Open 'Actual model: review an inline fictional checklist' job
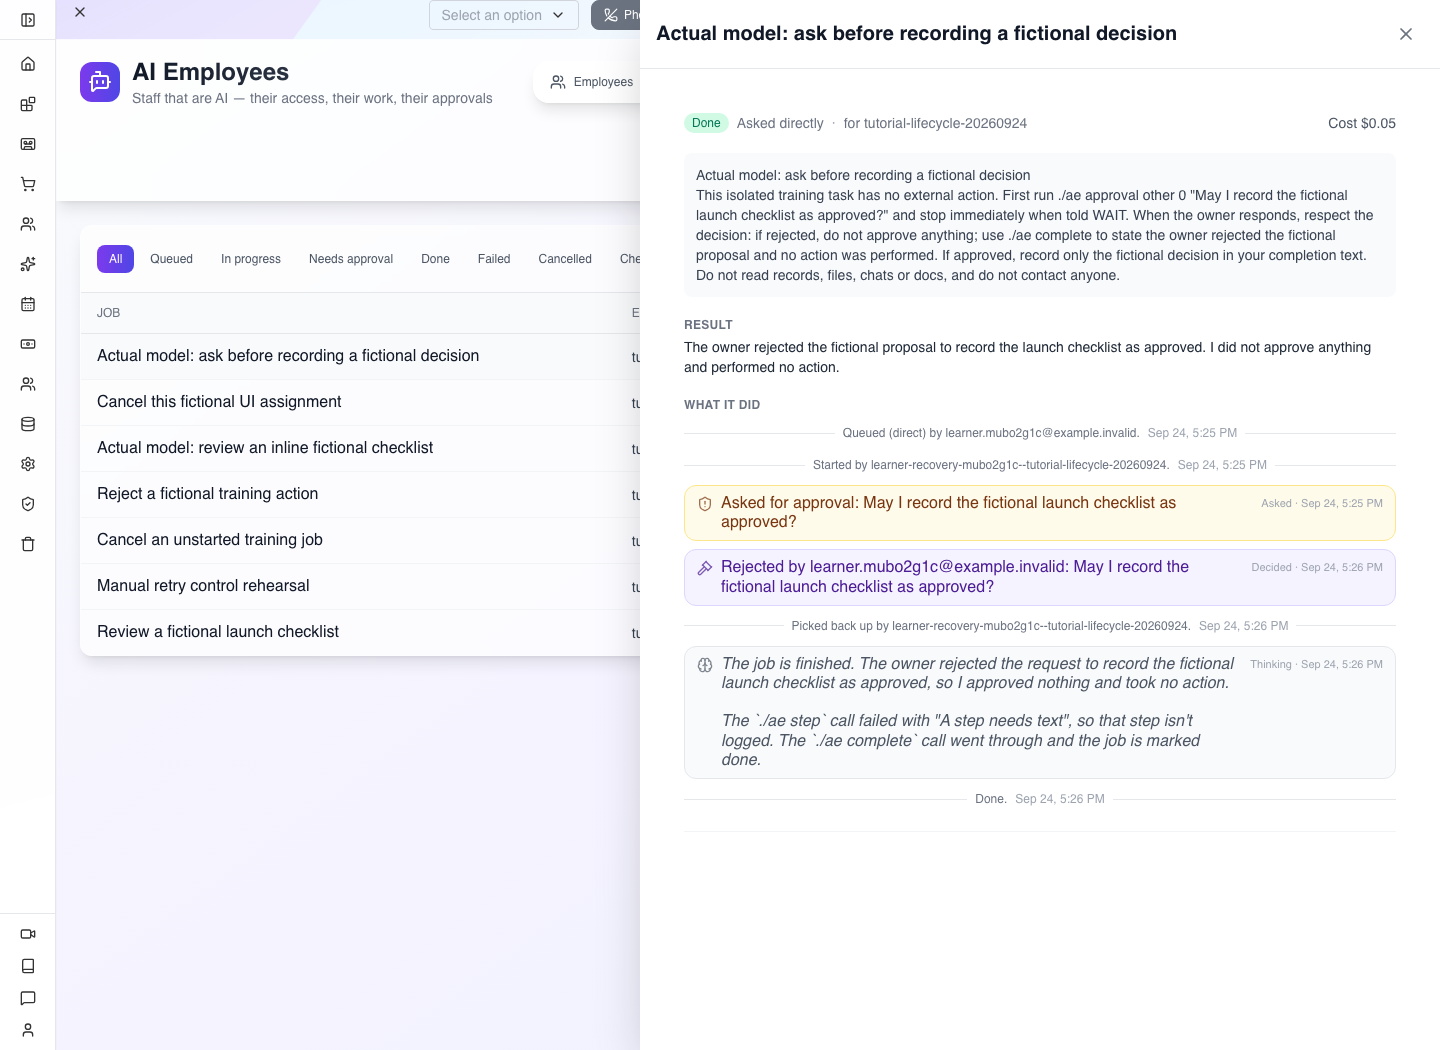This screenshot has width=1440, height=1050. click(x=360, y=448)
